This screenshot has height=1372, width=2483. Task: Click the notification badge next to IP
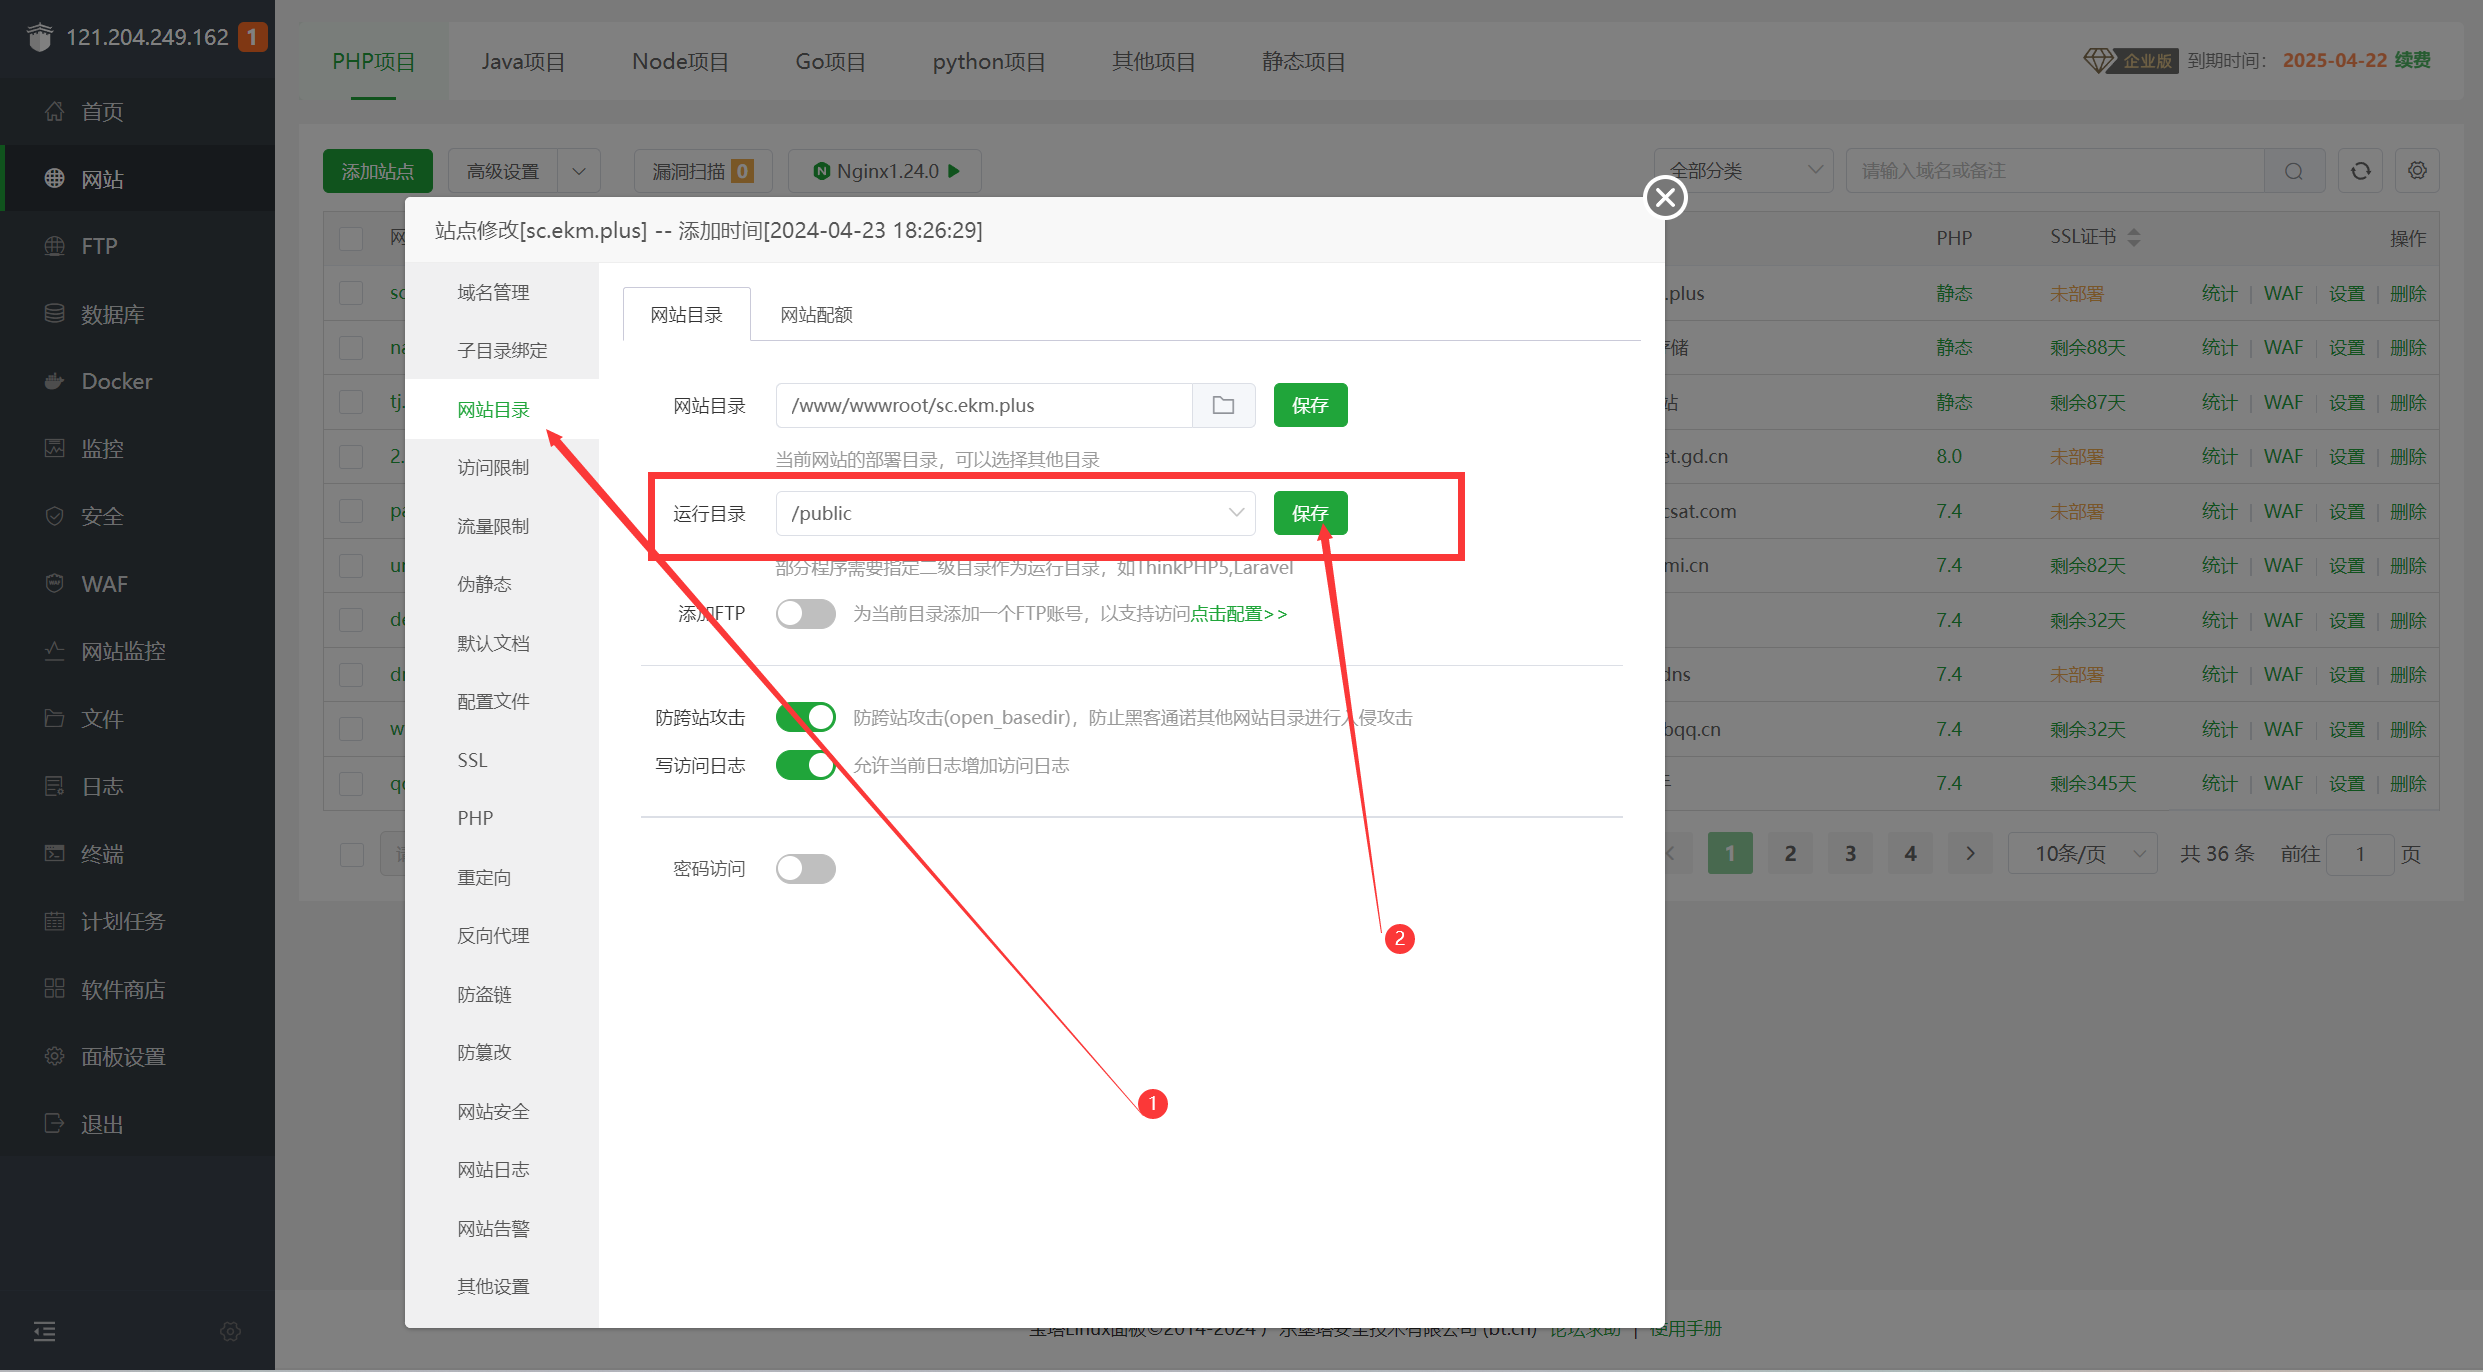tap(252, 37)
